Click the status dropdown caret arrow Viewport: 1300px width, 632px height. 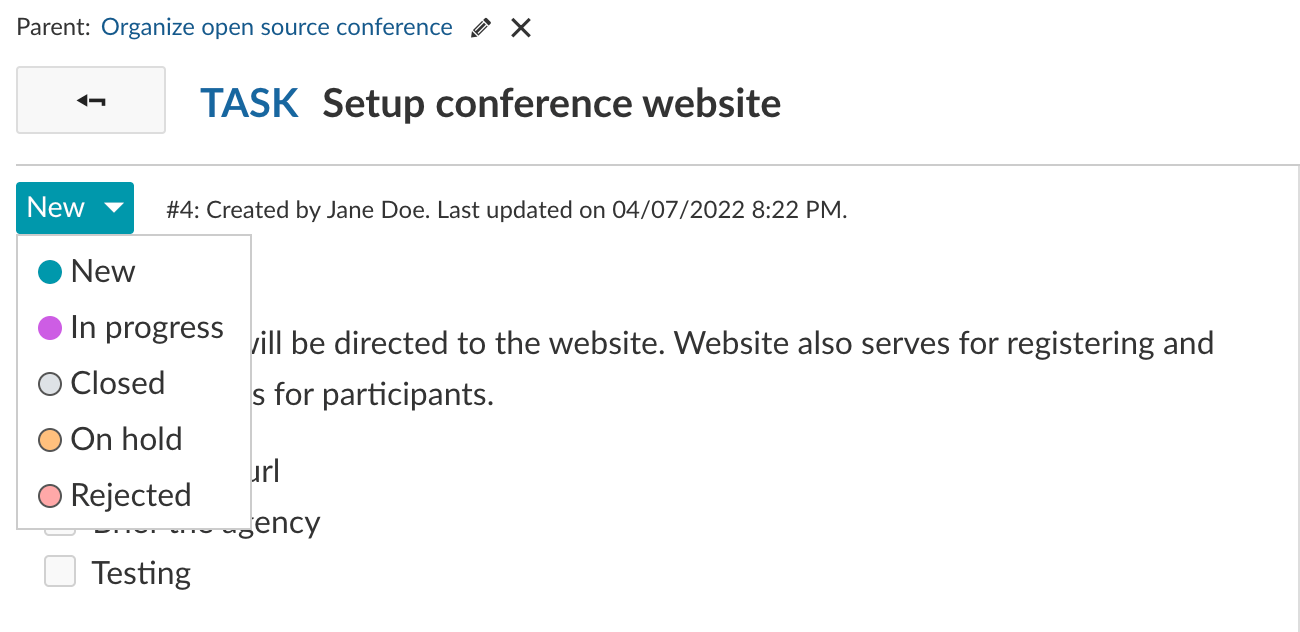(114, 208)
